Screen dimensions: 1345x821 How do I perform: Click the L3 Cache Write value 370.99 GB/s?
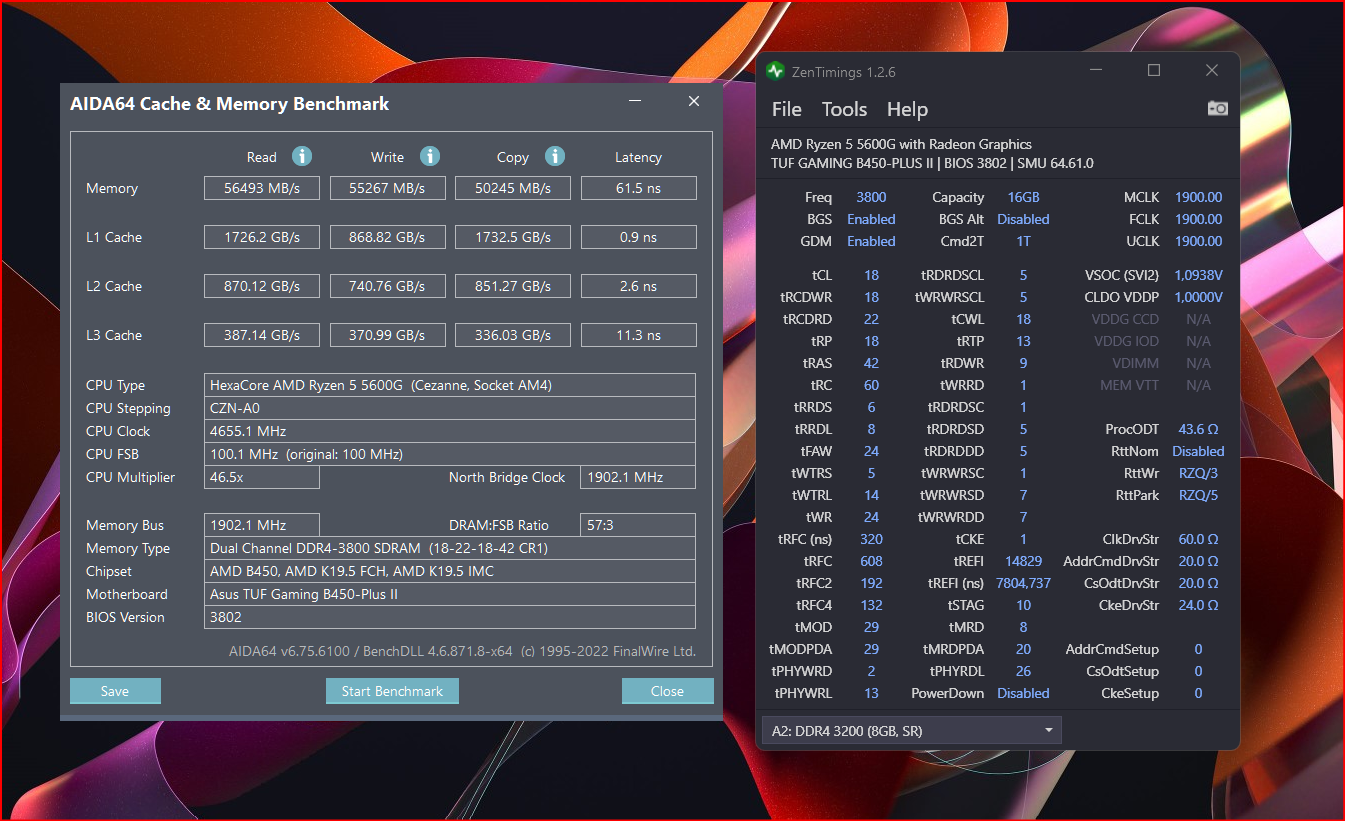(387, 335)
